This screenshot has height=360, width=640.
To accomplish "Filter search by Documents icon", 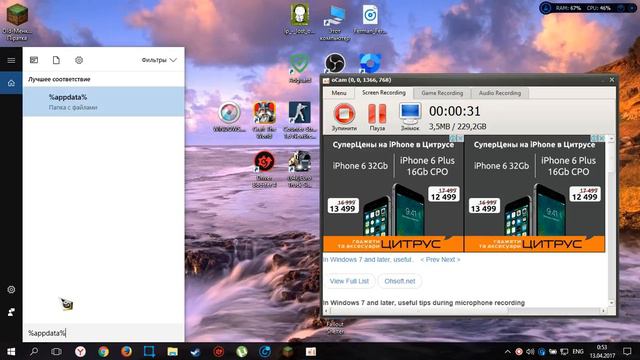I will pos(56,60).
